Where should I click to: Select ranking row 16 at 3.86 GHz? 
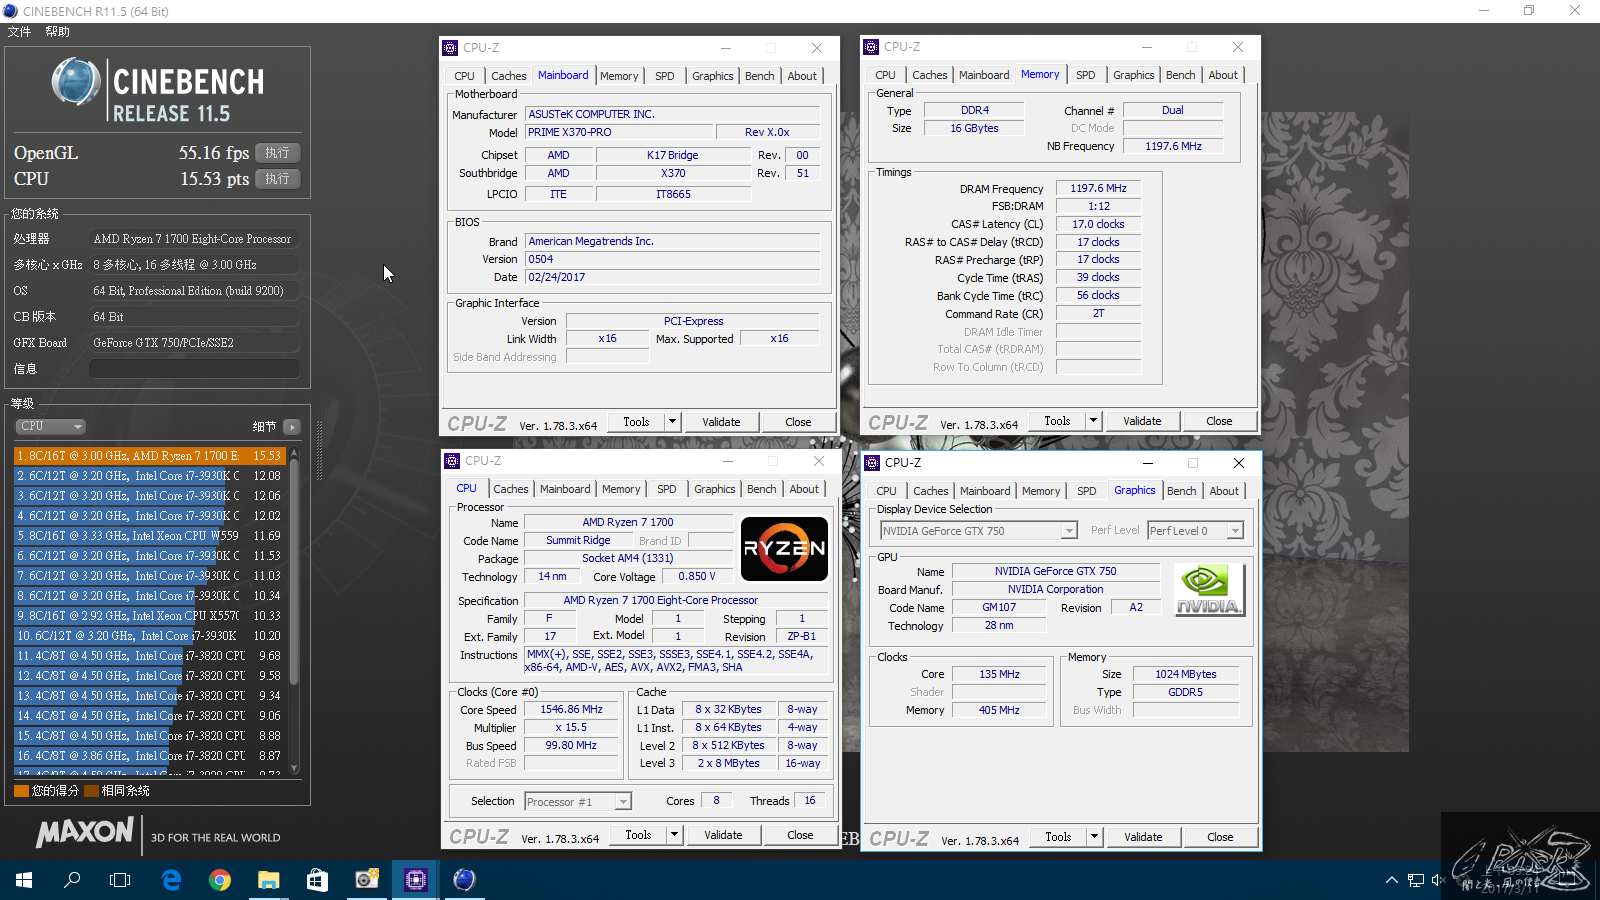click(150, 756)
